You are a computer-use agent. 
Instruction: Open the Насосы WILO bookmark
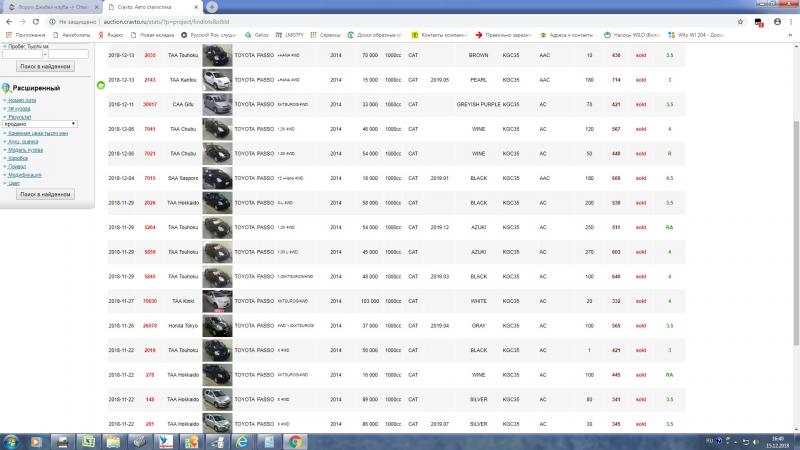click(632, 35)
